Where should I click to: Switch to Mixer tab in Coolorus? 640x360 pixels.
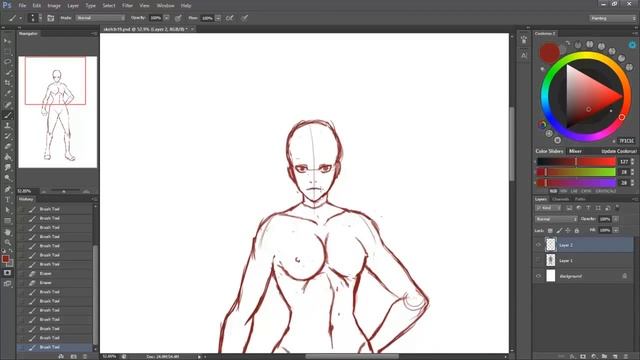pos(575,151)
